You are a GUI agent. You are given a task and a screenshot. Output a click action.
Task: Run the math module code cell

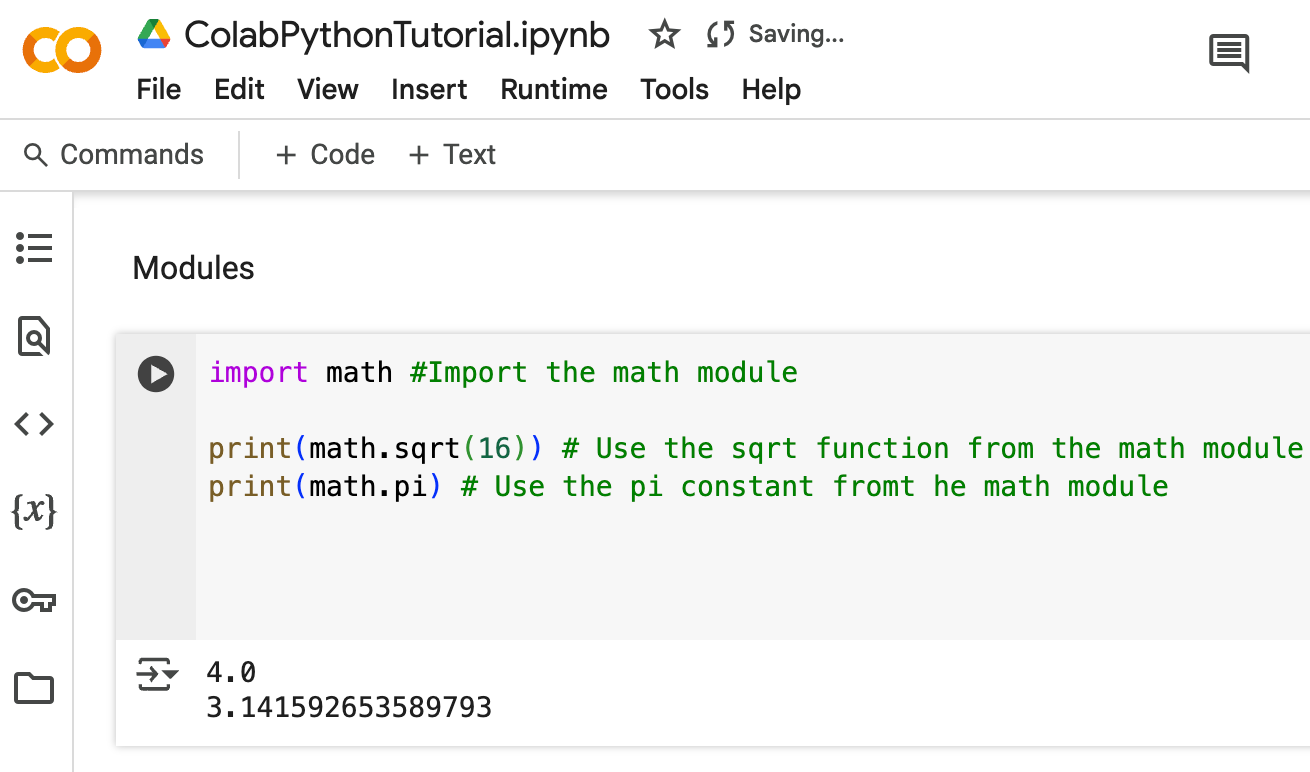pyautogui.click(x=156, y=374)
